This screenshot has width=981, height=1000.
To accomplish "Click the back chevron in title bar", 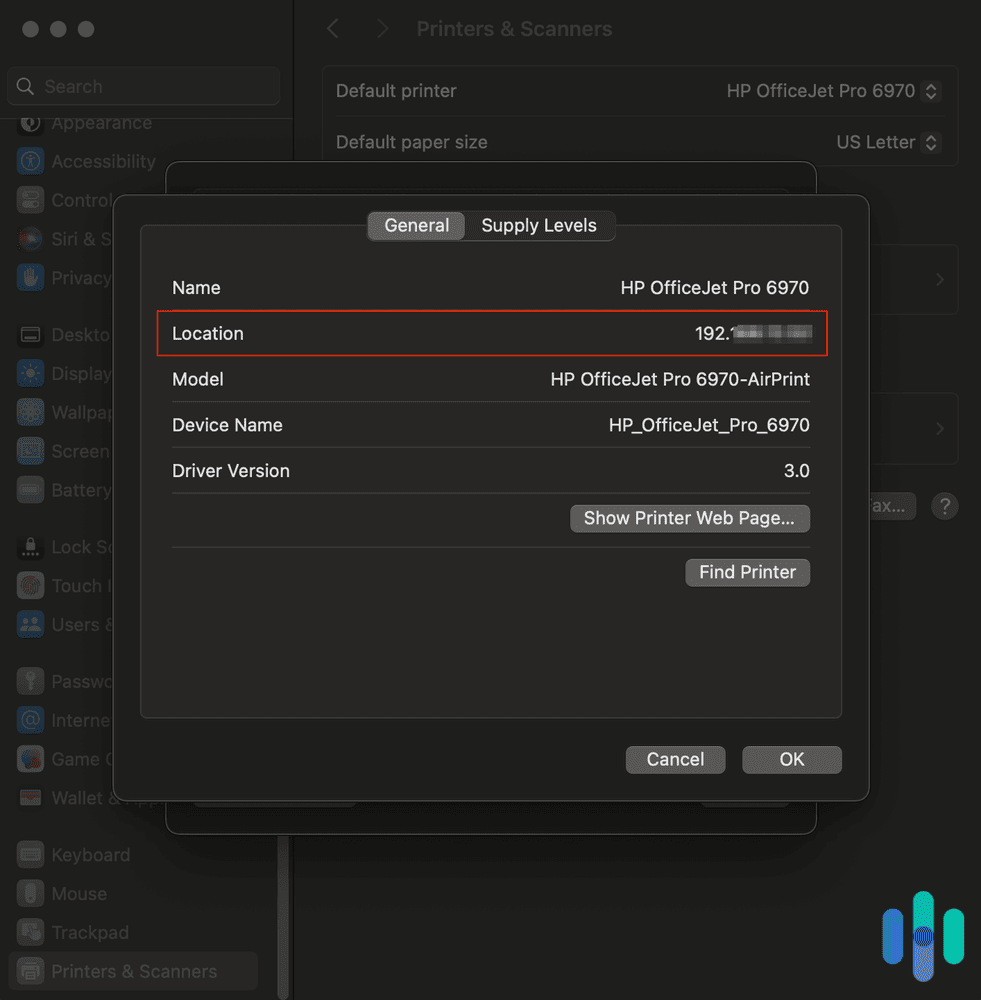I will (x=334, y=30).
